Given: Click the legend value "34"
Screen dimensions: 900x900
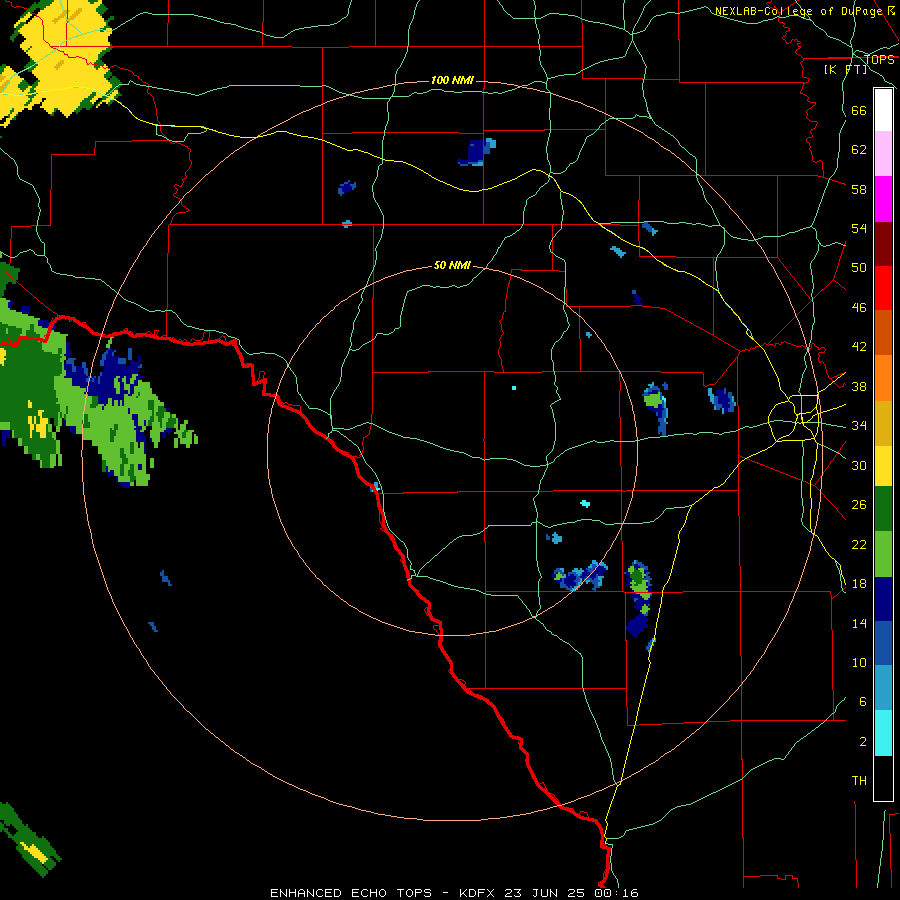Looking at the screenshot, I should 859,425.
